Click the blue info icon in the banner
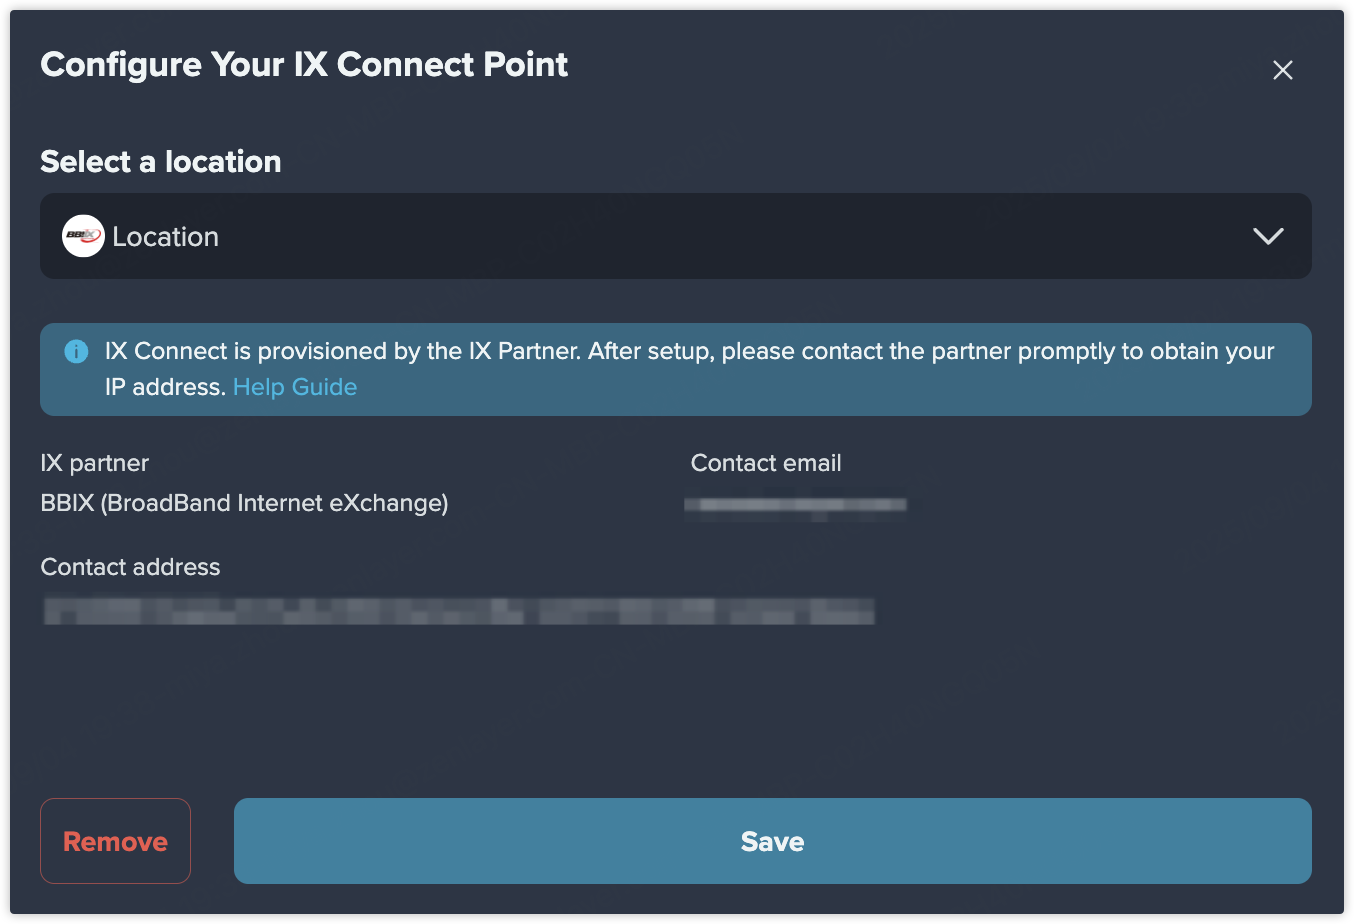The height and width of the screenshot is (924, 1354). point(76,351)
